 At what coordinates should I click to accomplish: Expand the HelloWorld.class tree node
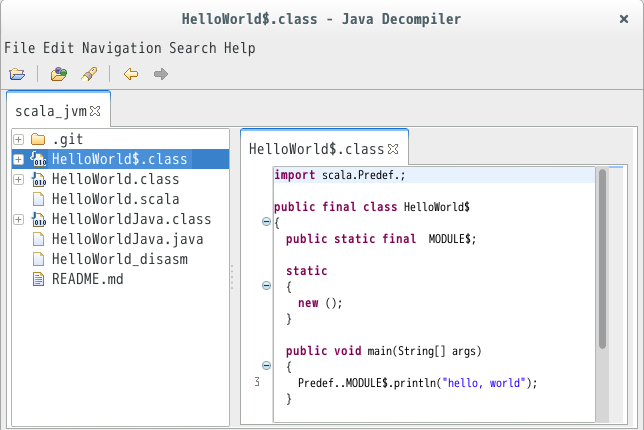(x=18, y=179)
